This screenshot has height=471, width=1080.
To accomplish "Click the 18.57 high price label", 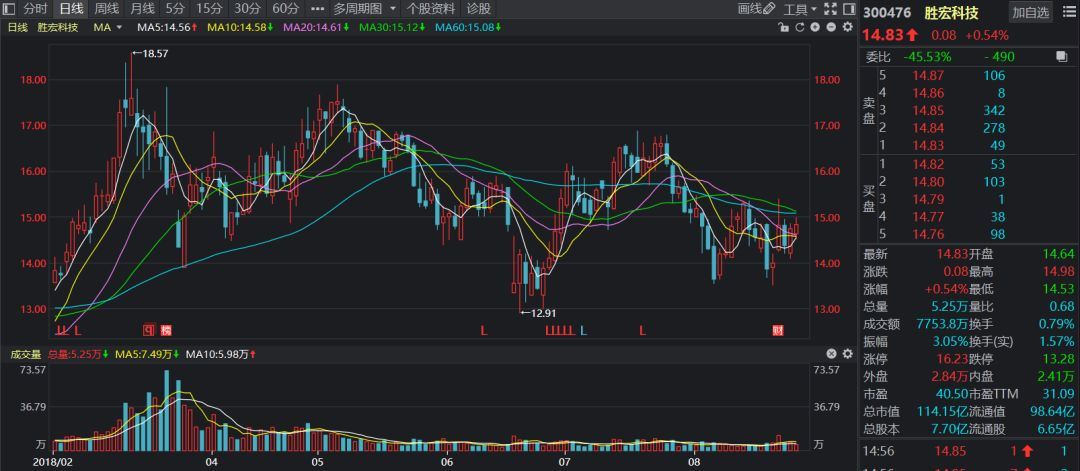I will (x=155, y=53).
